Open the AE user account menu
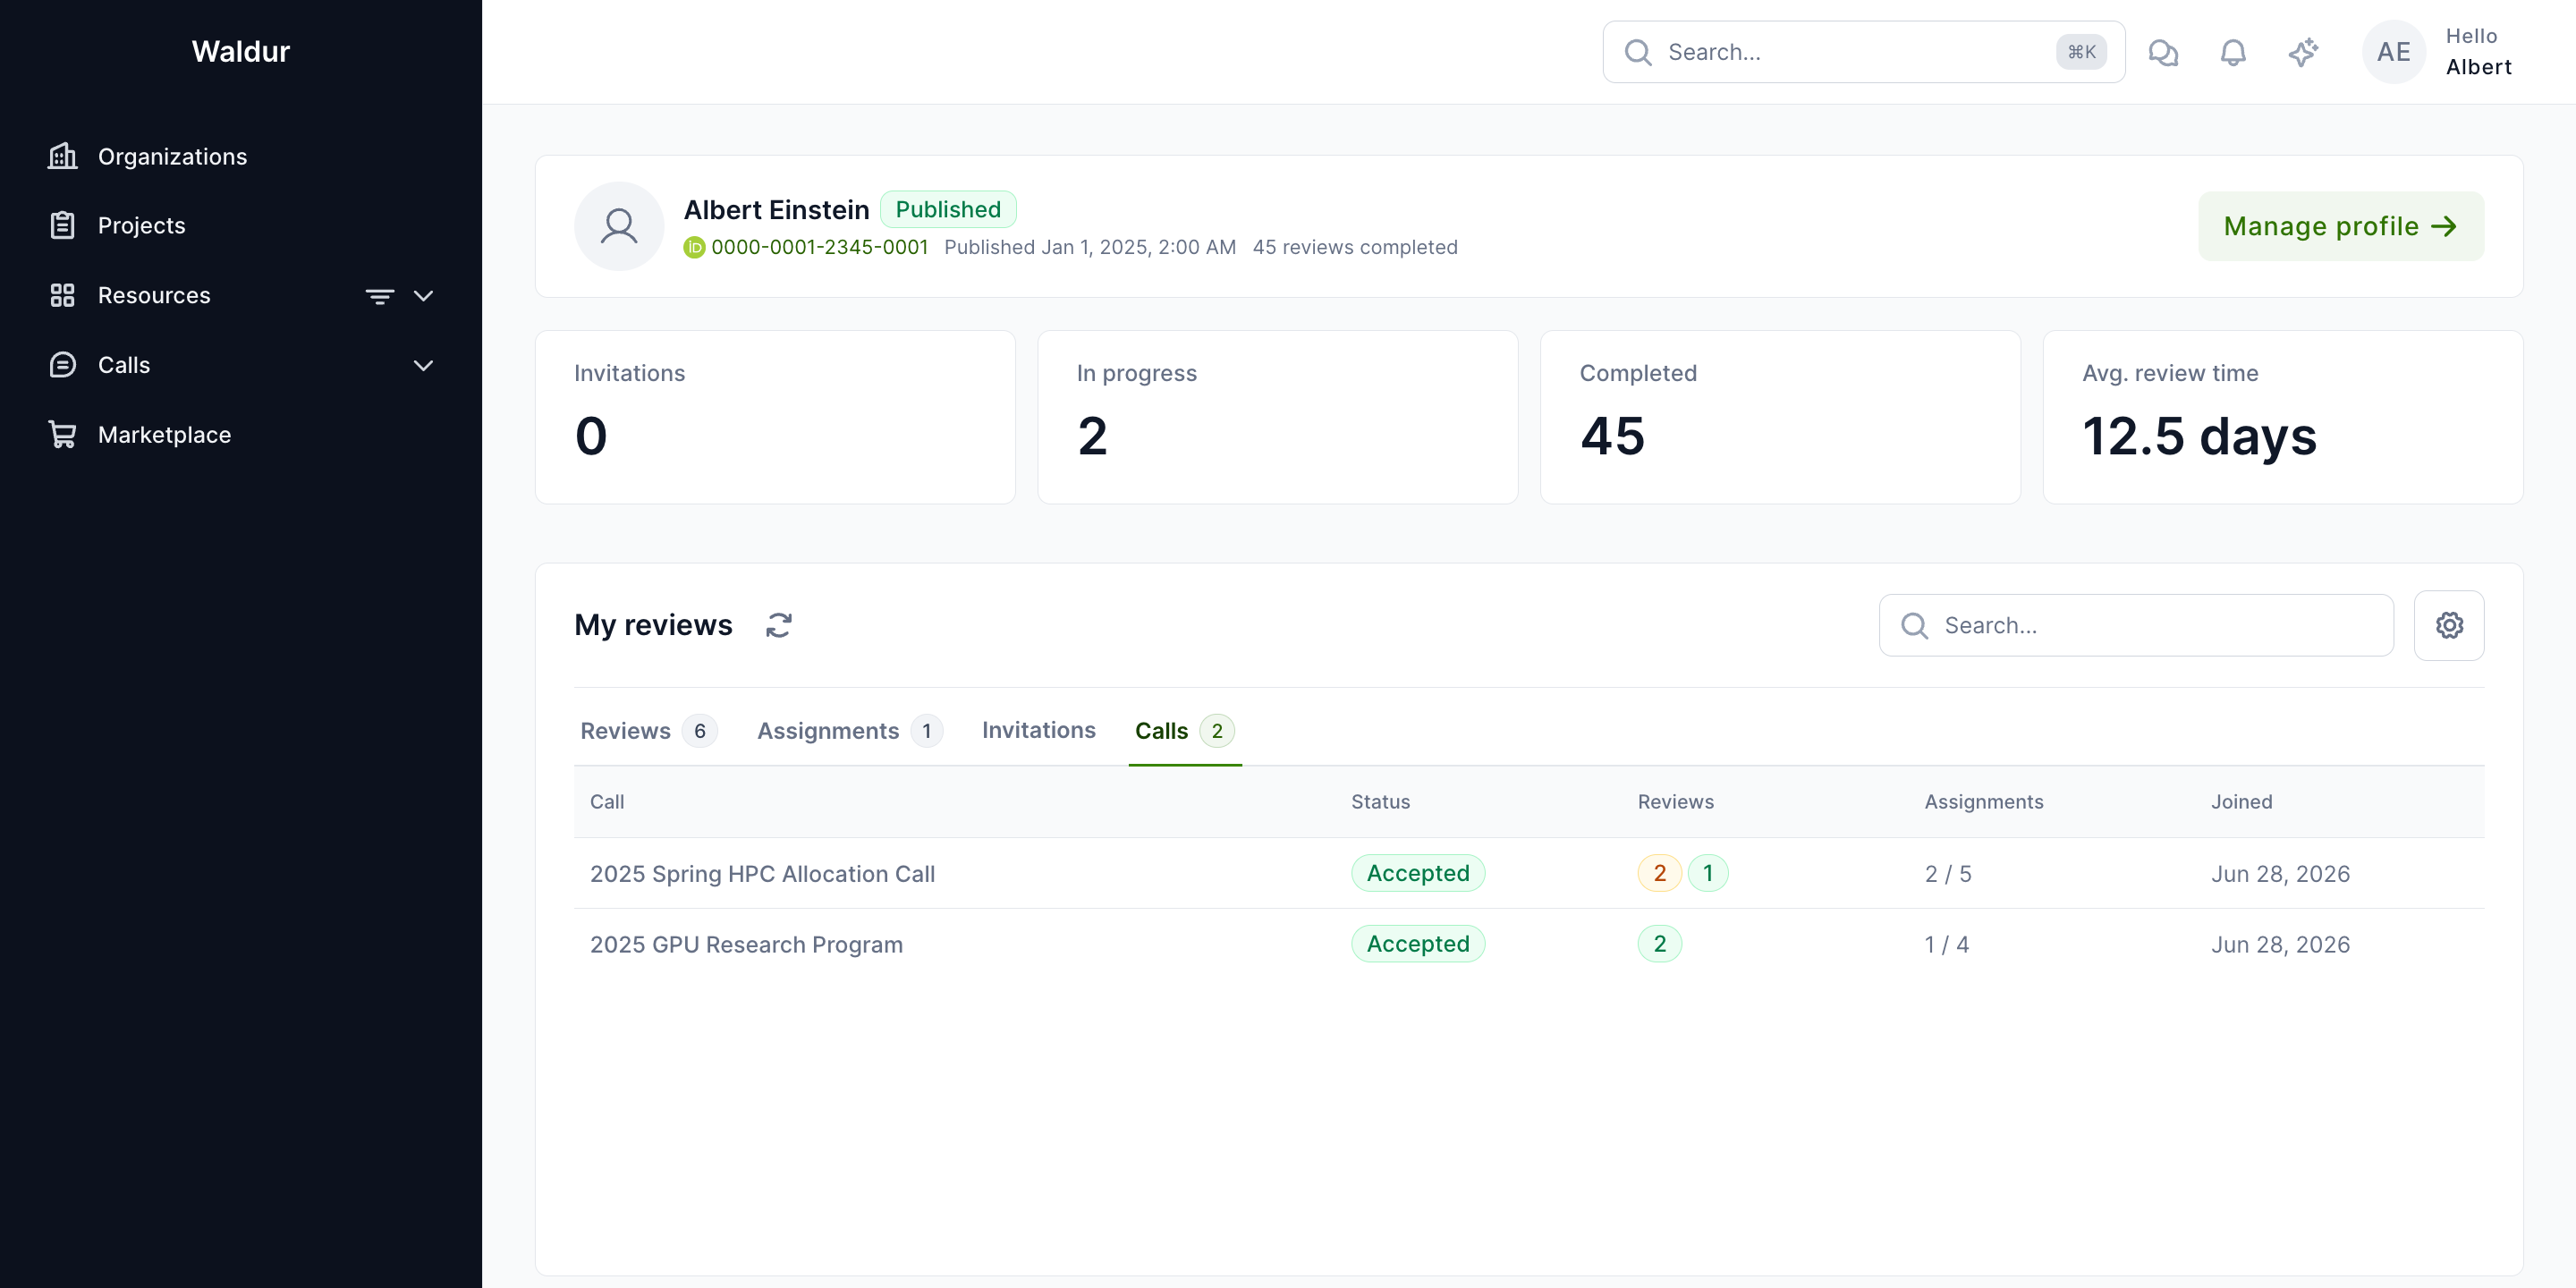2576x1288 pixels. [x=2393, y=52]
